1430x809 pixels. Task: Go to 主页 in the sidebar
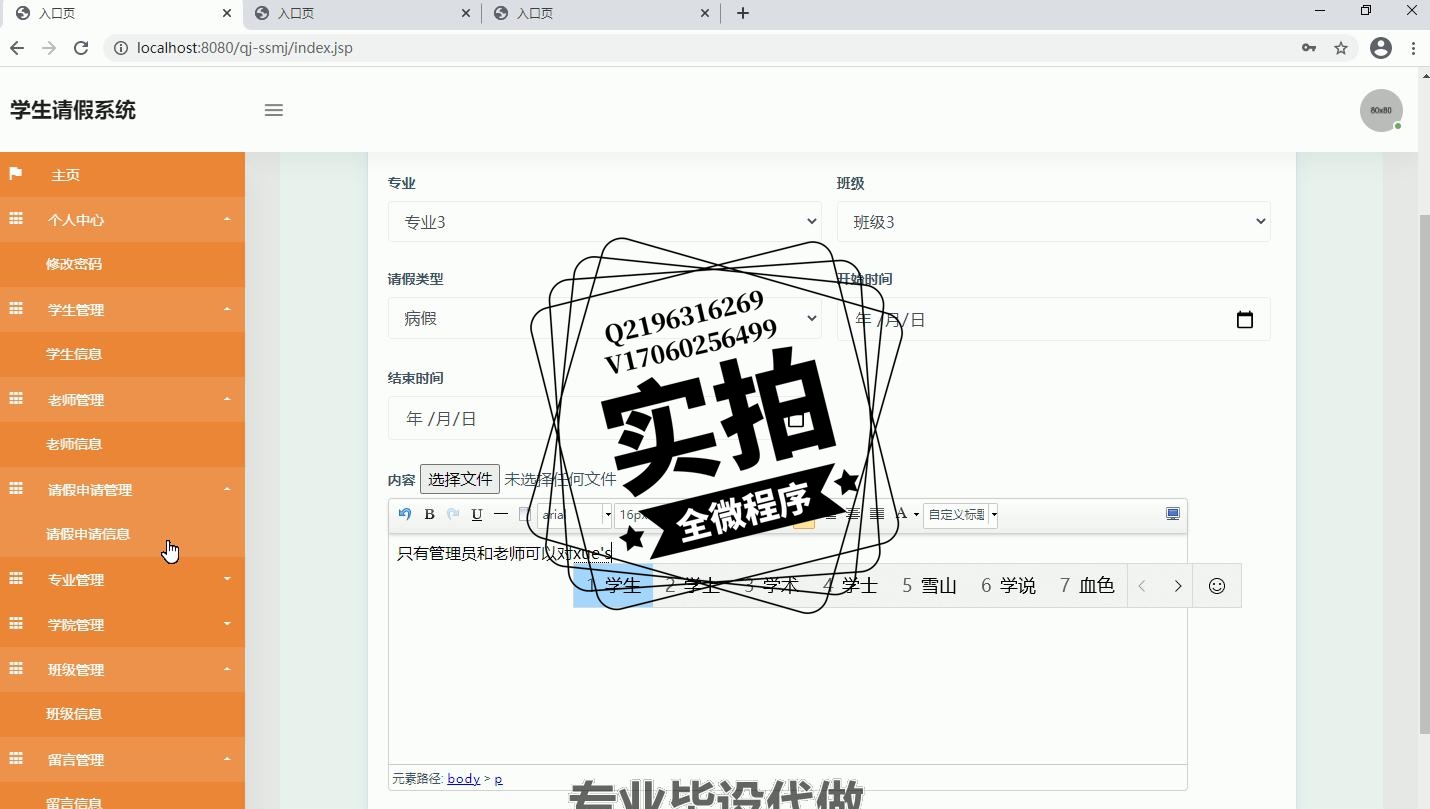(122, 175)
